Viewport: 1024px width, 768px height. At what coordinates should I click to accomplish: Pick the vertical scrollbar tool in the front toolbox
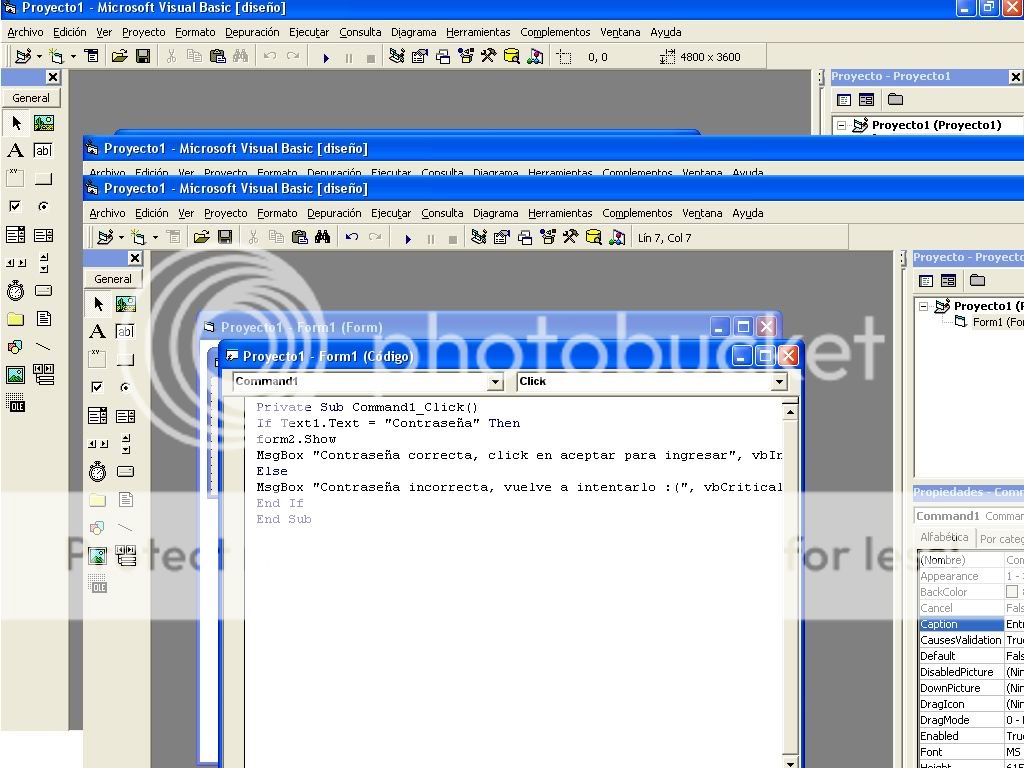125,444
